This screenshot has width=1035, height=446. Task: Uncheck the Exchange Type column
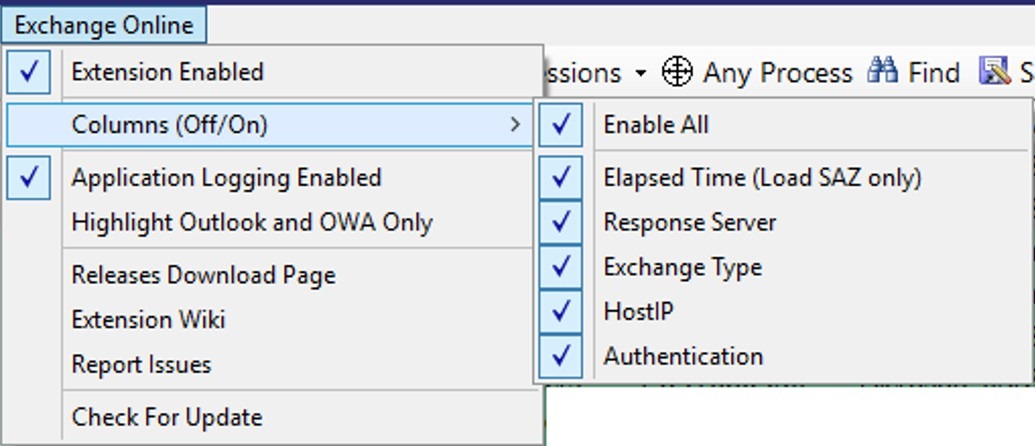coord(560,267)
